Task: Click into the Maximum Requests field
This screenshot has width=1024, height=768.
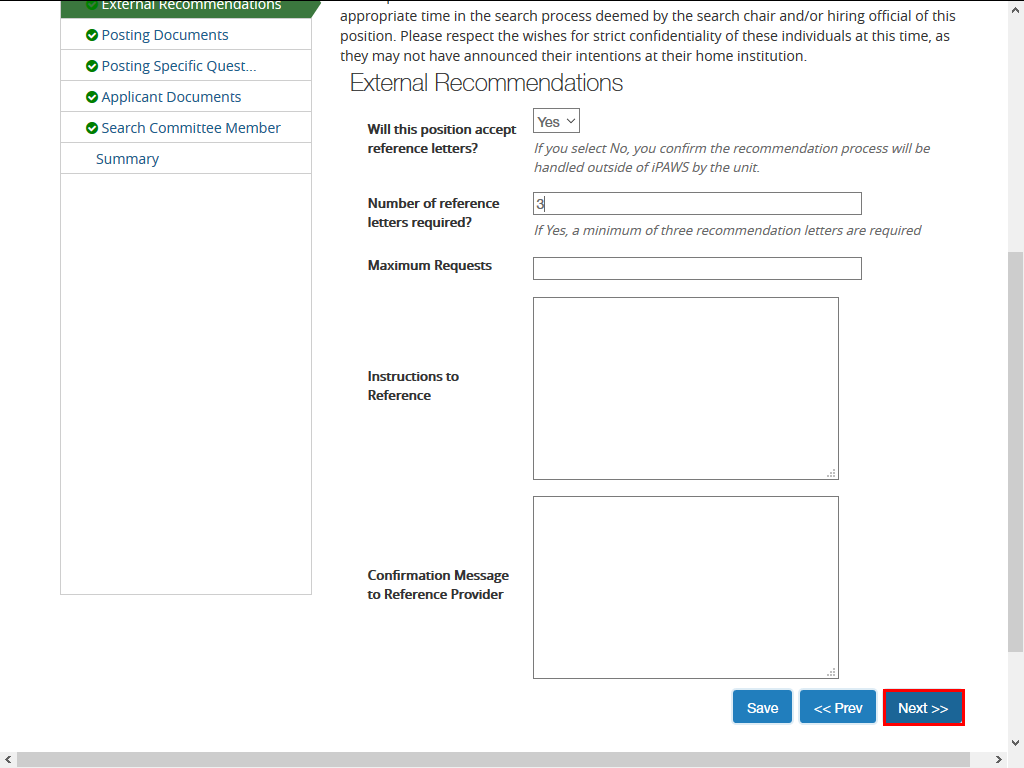Action: click(x=697, y=268)
